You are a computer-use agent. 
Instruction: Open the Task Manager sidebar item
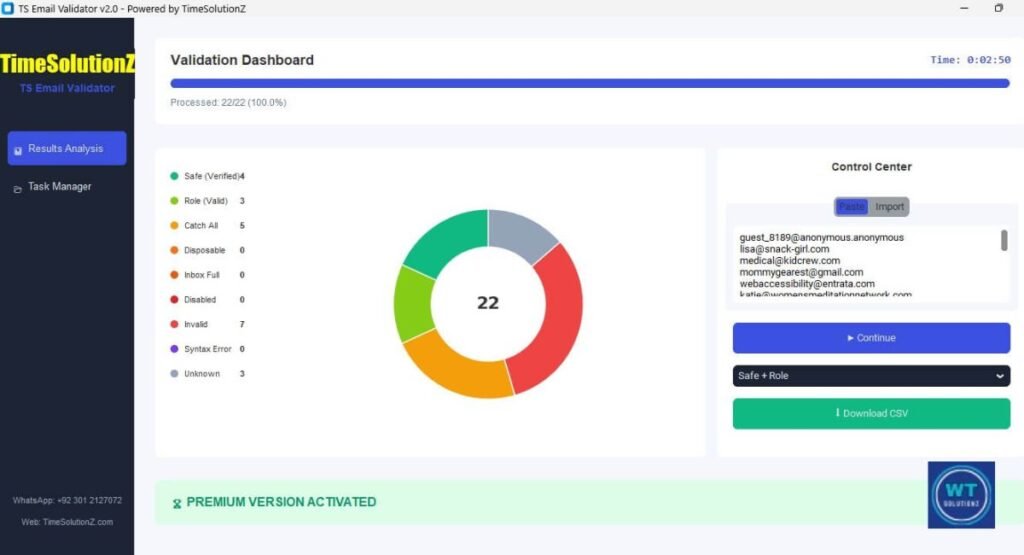pos(67,187)
